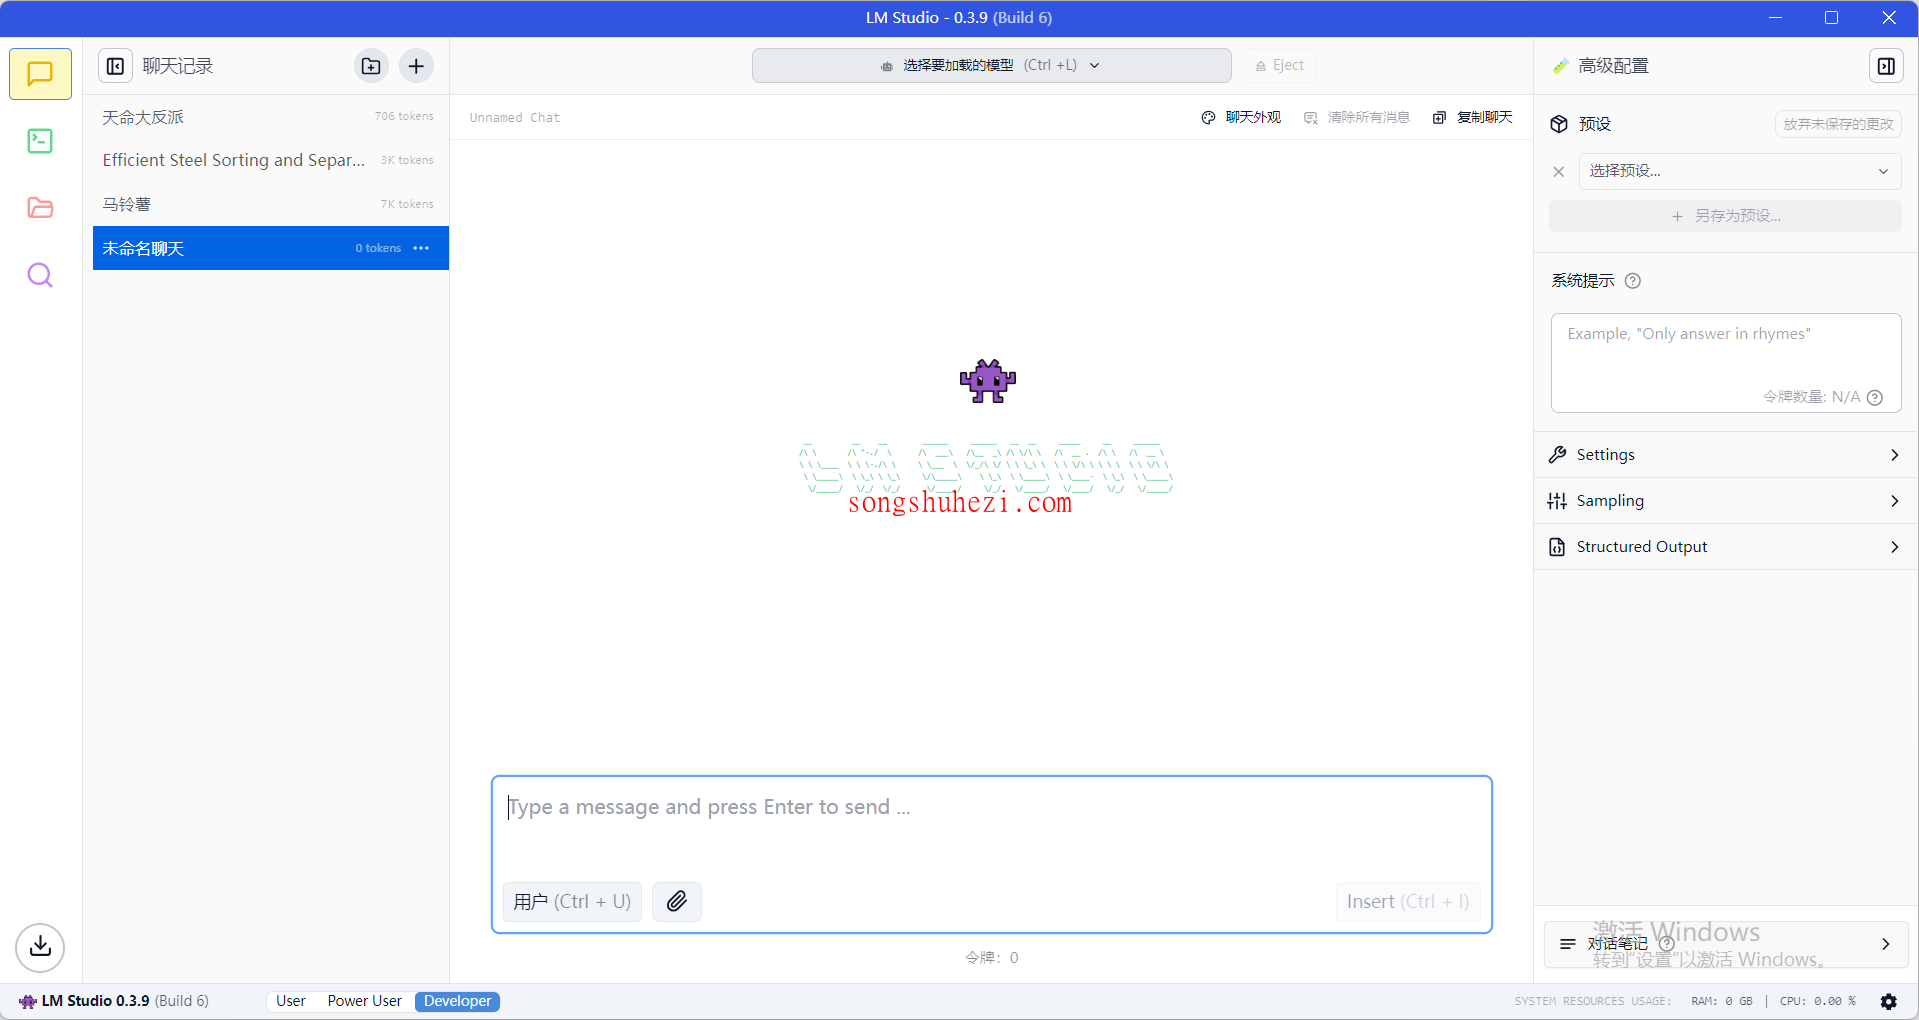
Task: Expand the Structured Output section
Action: (x=1725, y=547)
